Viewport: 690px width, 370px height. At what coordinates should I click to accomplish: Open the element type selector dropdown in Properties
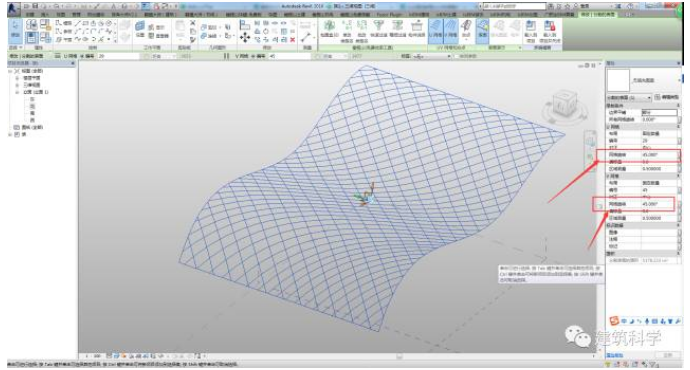(x=629, y=97)
